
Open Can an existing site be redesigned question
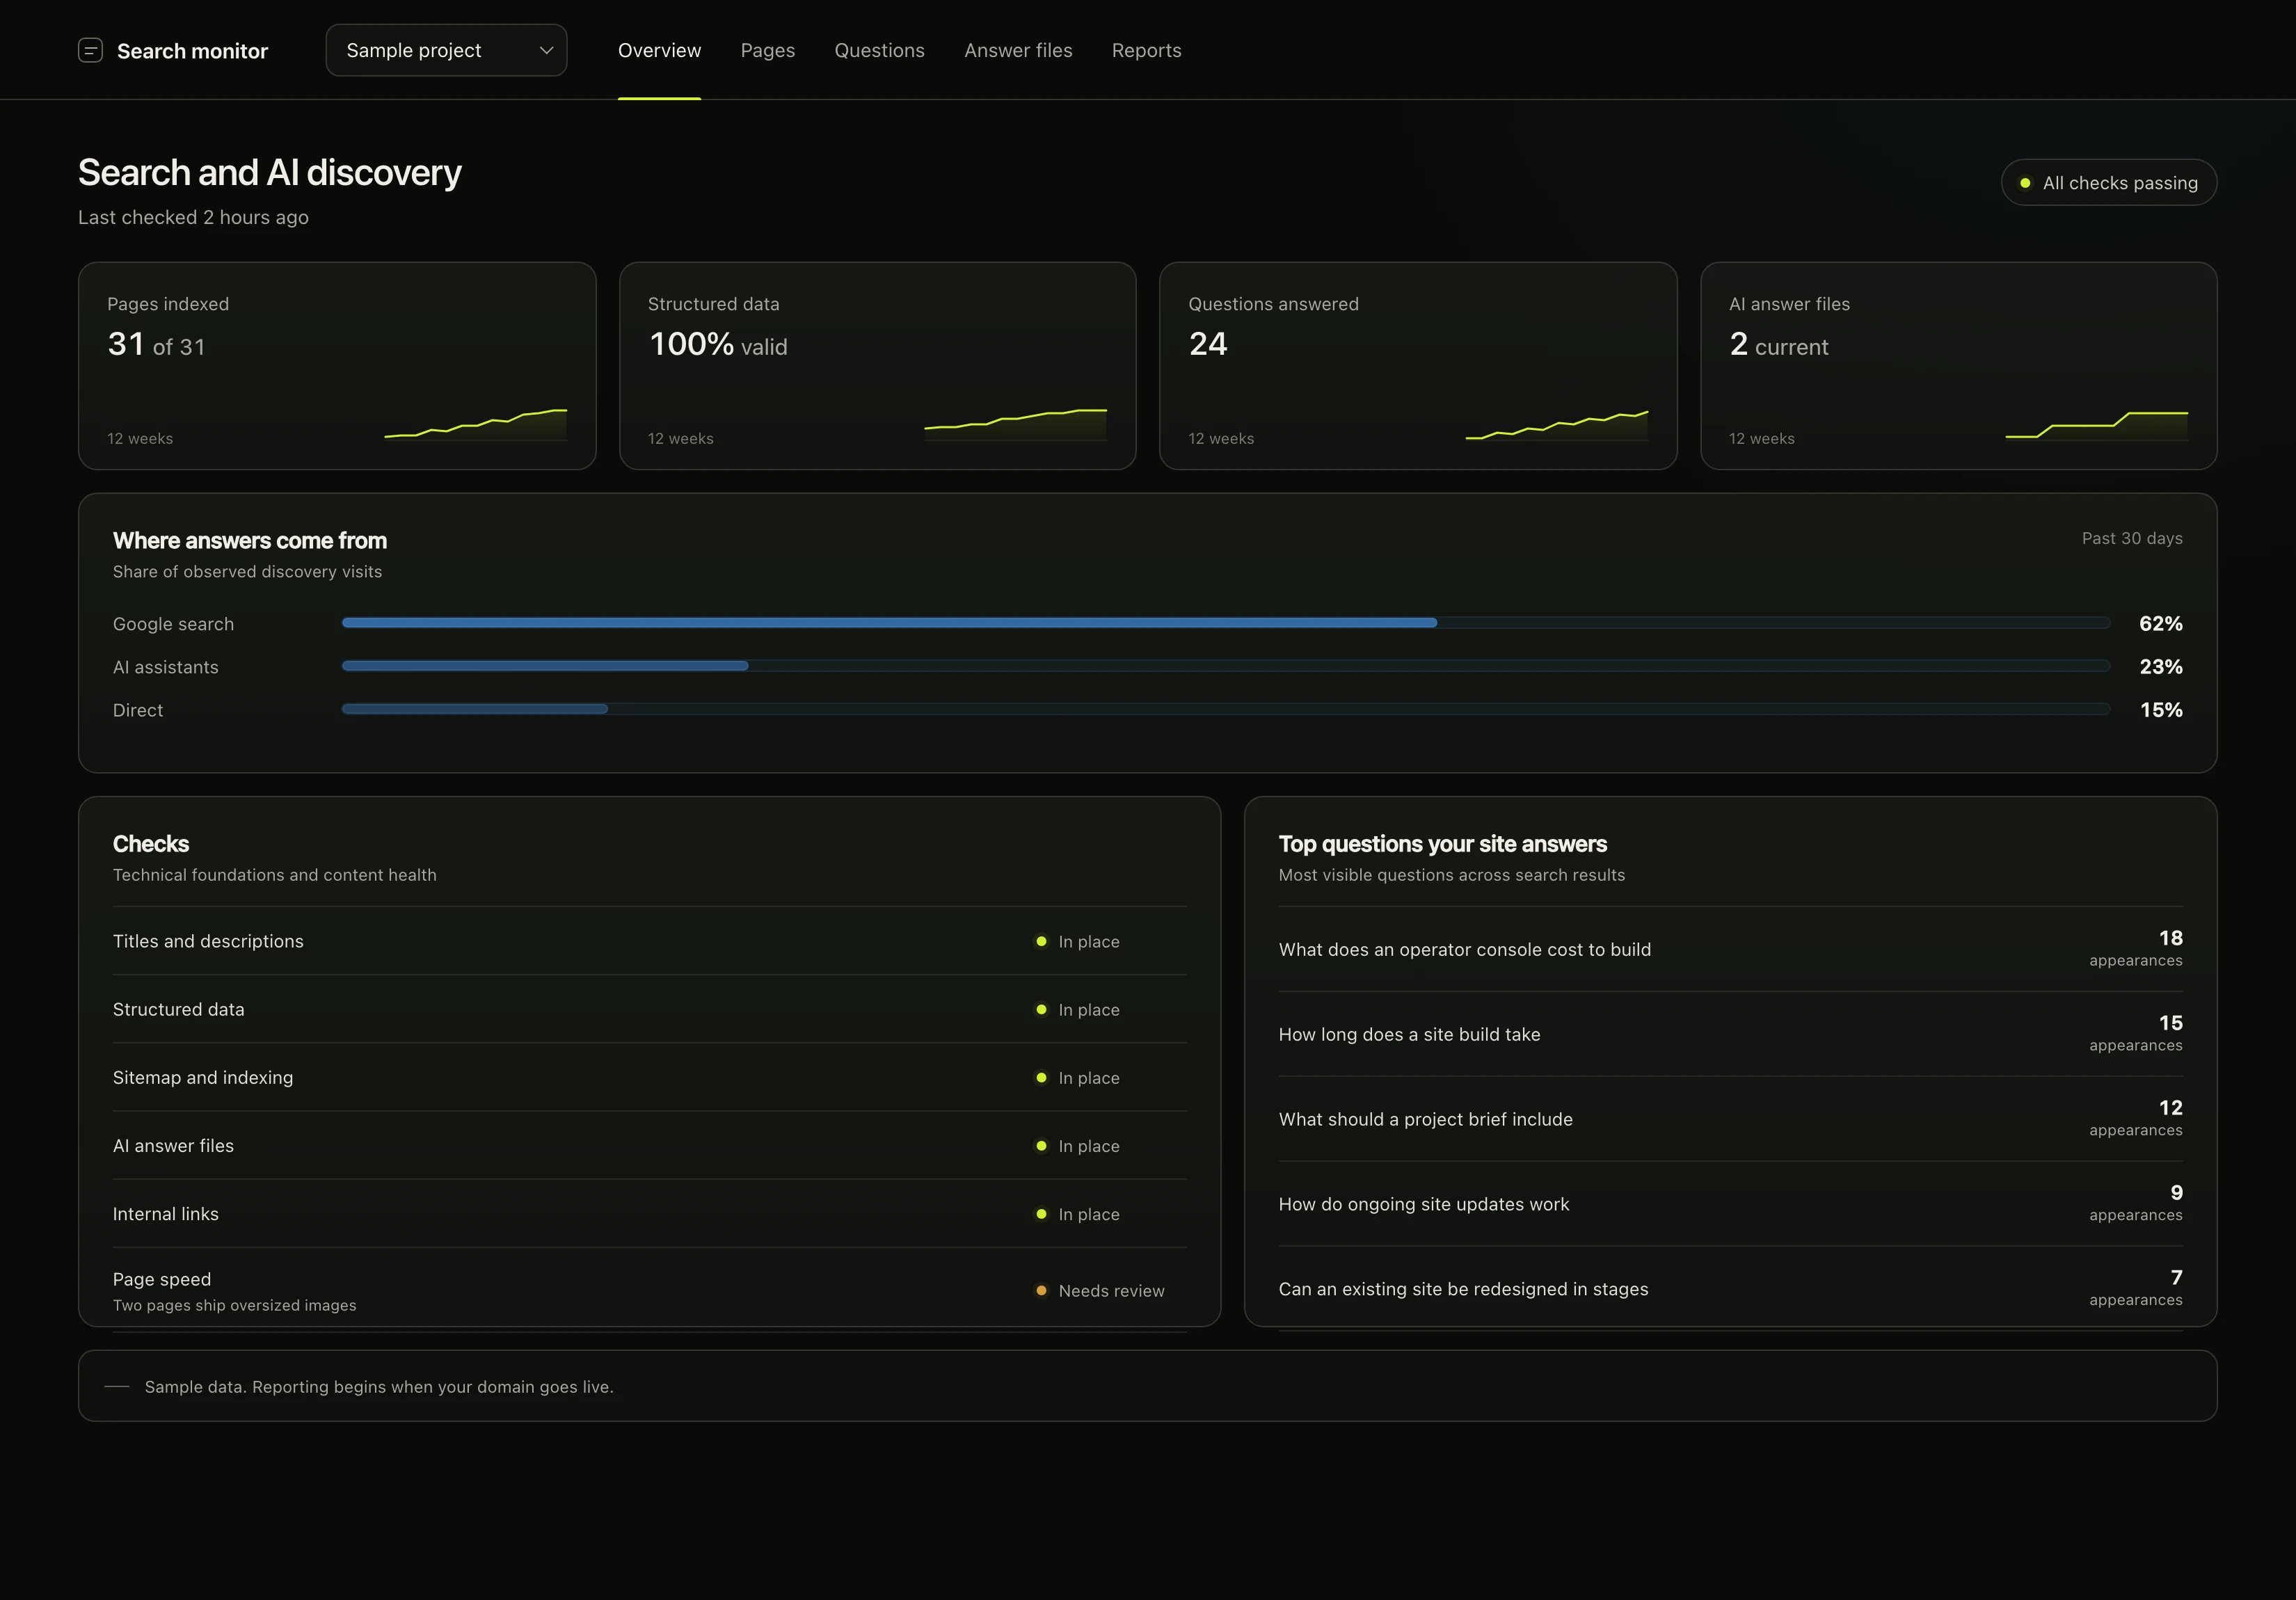point(1730,1289)
